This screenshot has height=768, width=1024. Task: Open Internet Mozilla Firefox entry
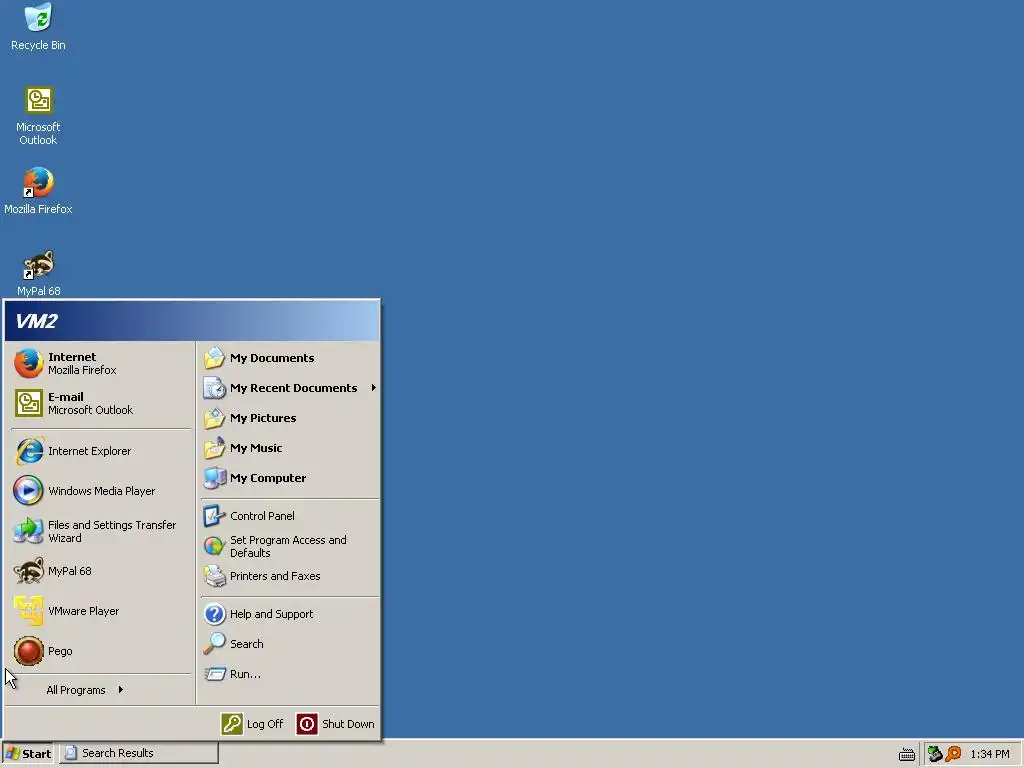101,363
